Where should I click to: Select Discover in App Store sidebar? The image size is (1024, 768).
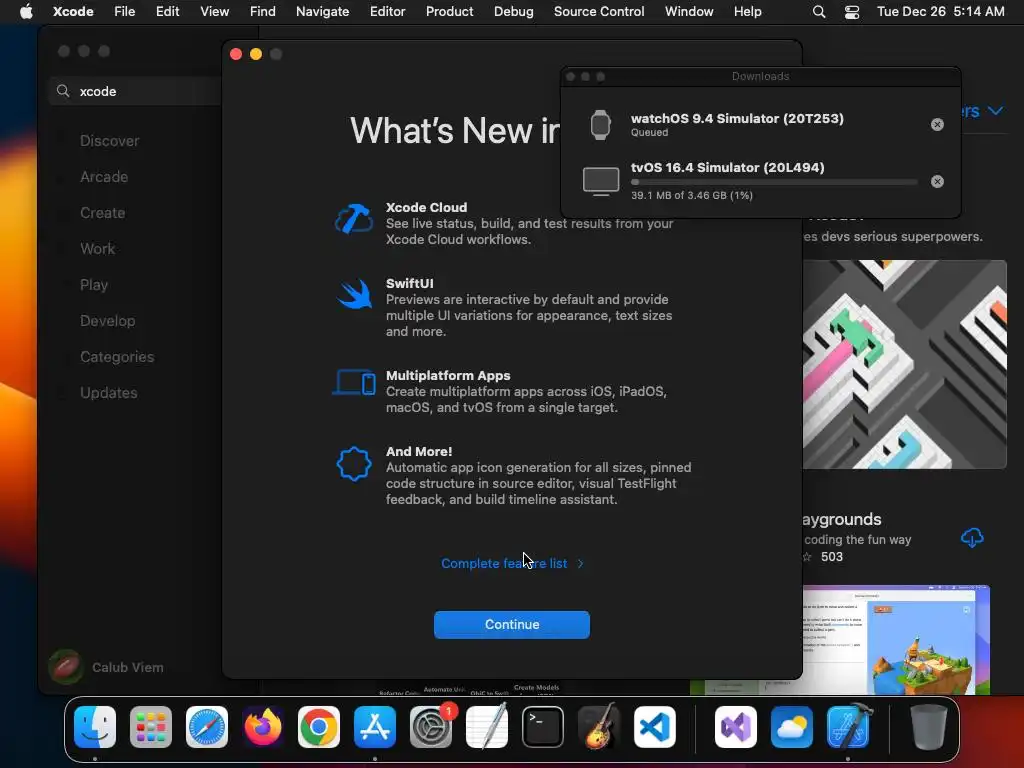click(x=109, y=140)
